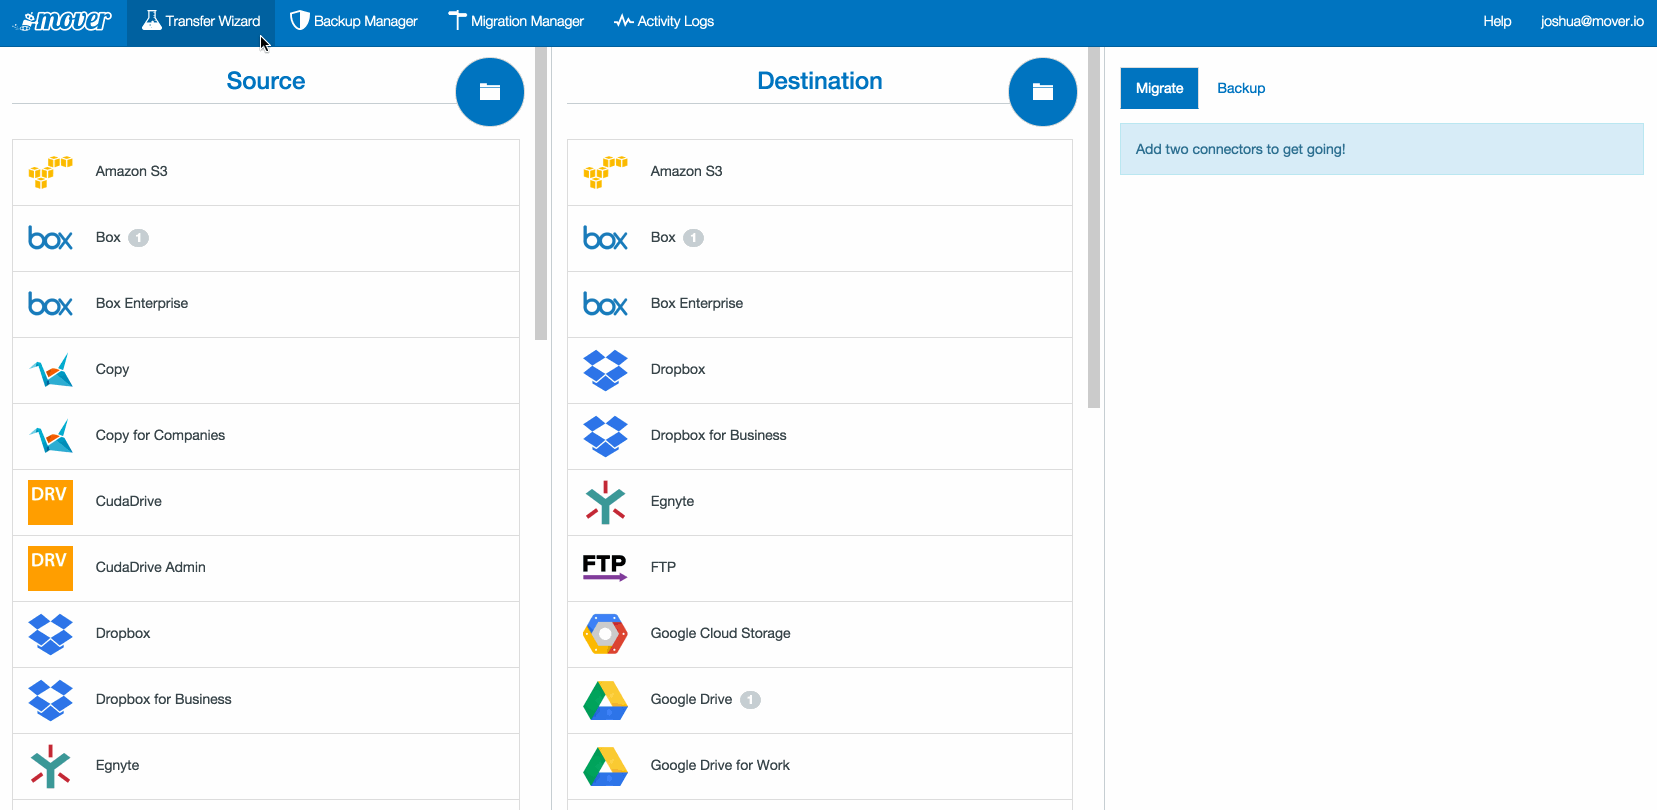Open the Source folder round button
Screen dimensions: 1657x810
click(x=490, y=92)
